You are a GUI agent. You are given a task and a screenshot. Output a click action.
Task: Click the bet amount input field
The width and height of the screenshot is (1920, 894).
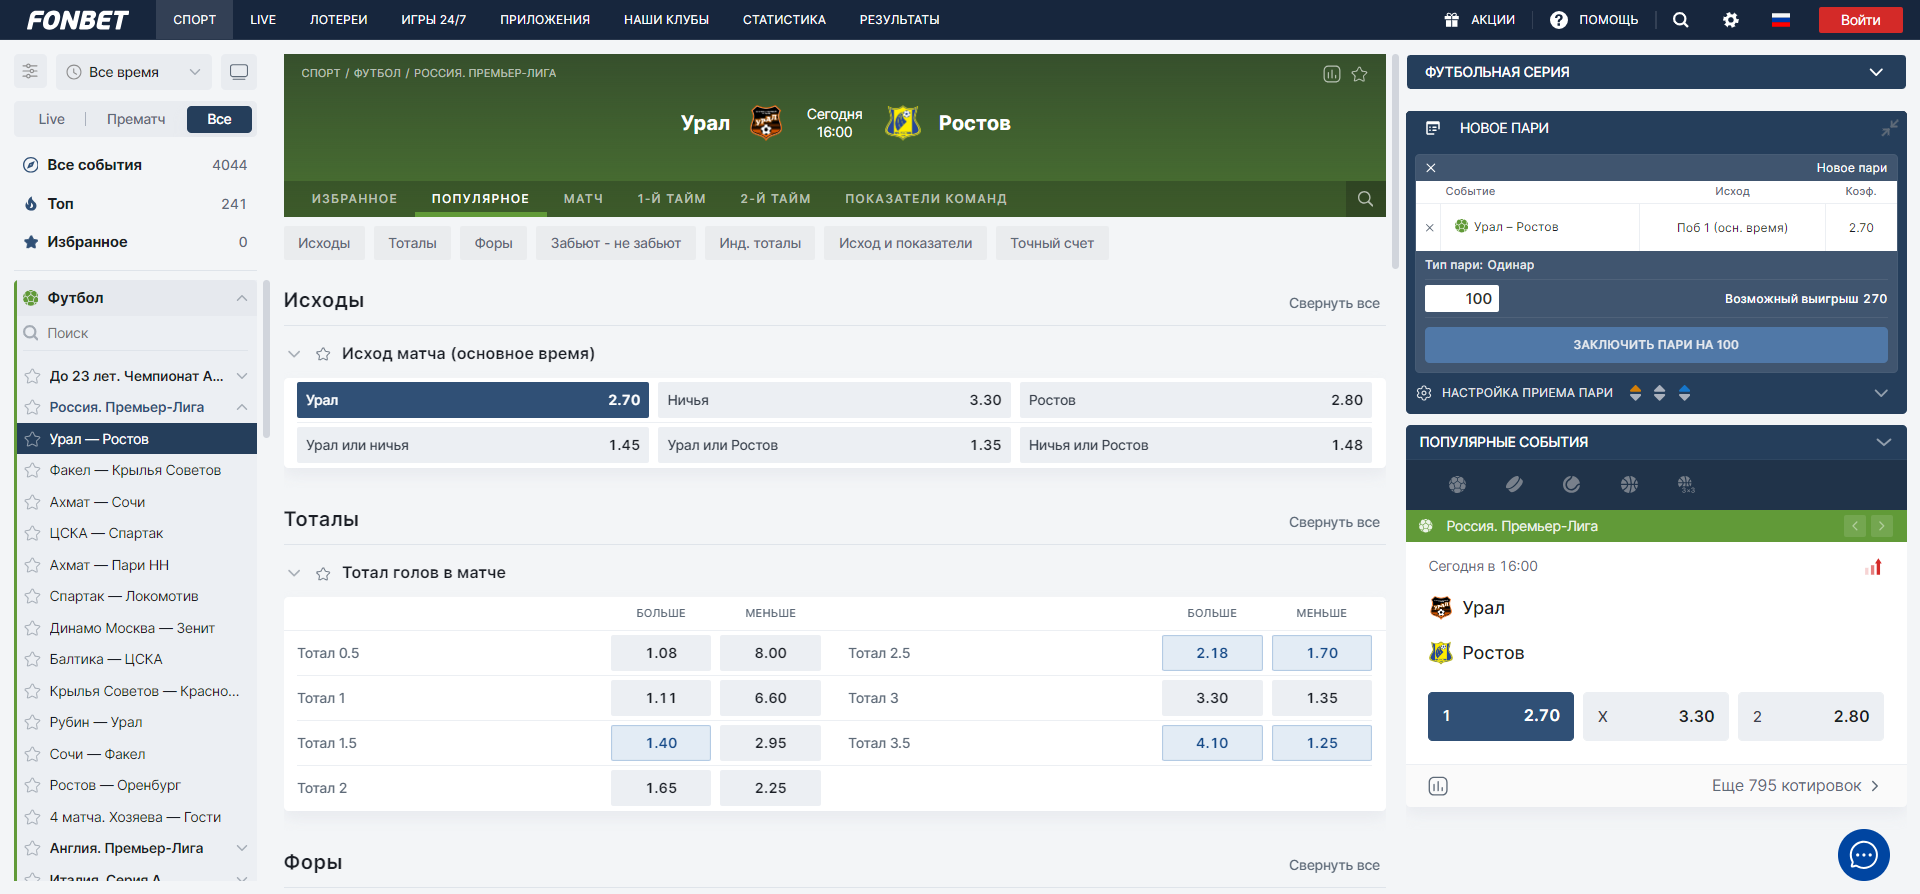(1461, 299)
